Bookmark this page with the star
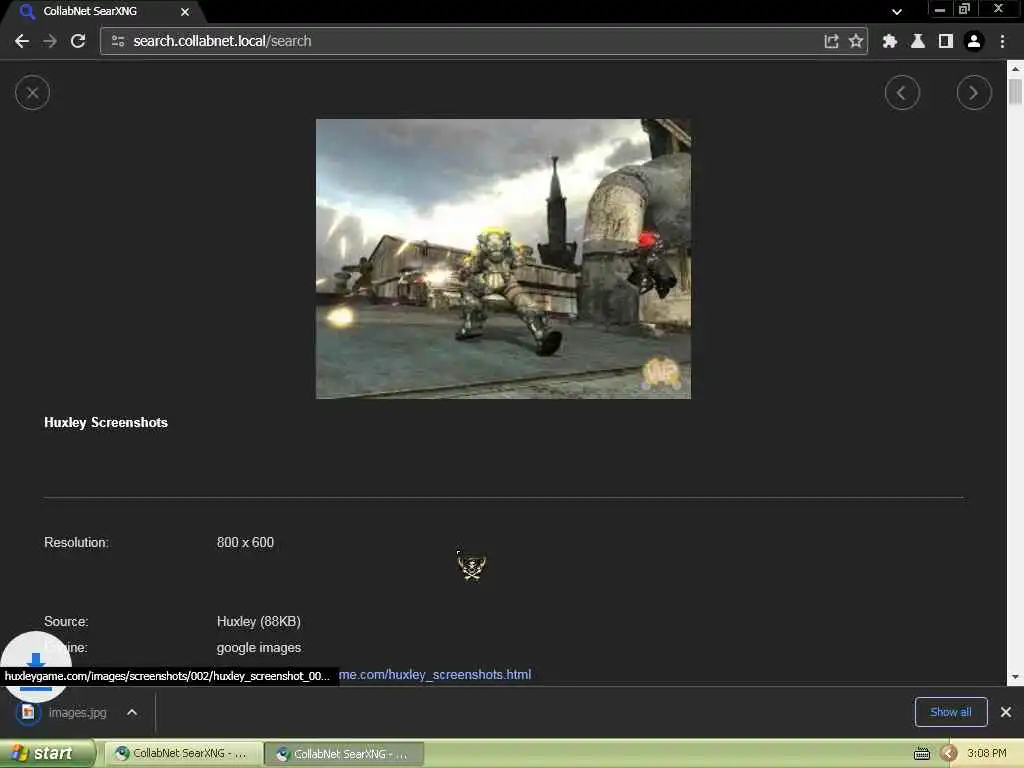 (x=856, y=41)
